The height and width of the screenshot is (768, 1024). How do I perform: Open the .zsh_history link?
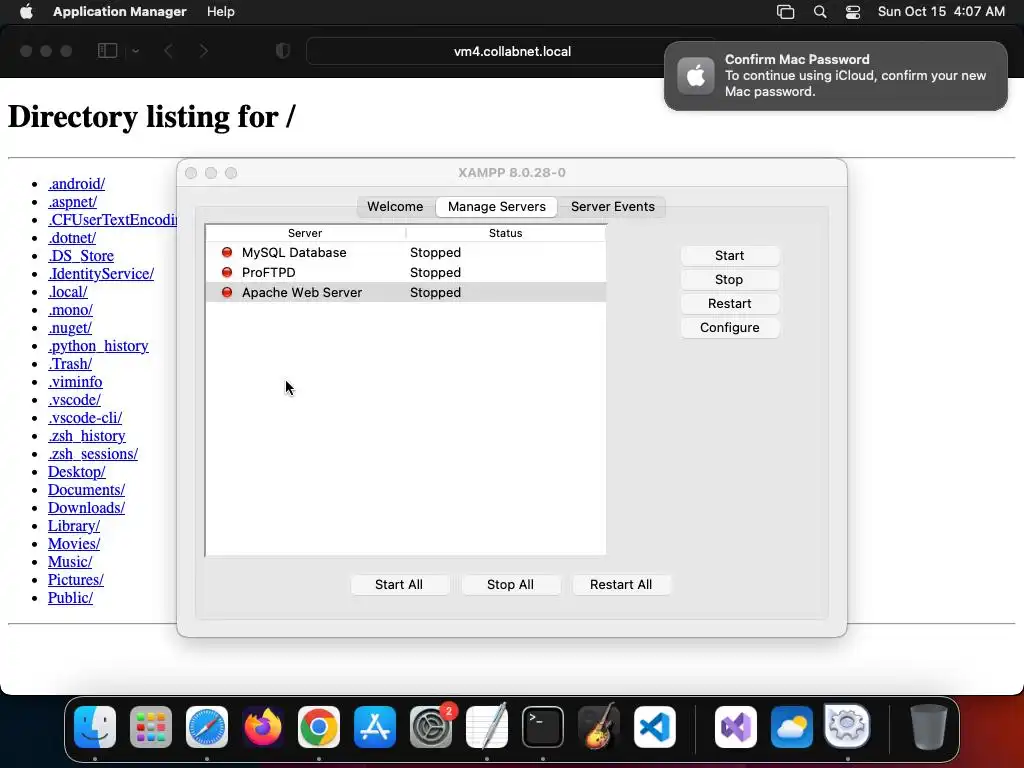(87, 436)
